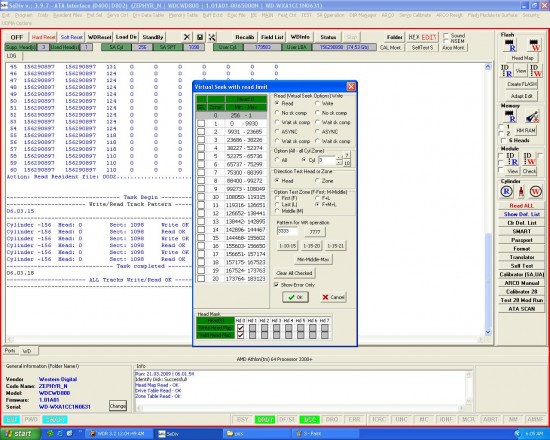Click the log scrollbar up arrow
The height and width of the screenshot is (440, 550).
488,67
